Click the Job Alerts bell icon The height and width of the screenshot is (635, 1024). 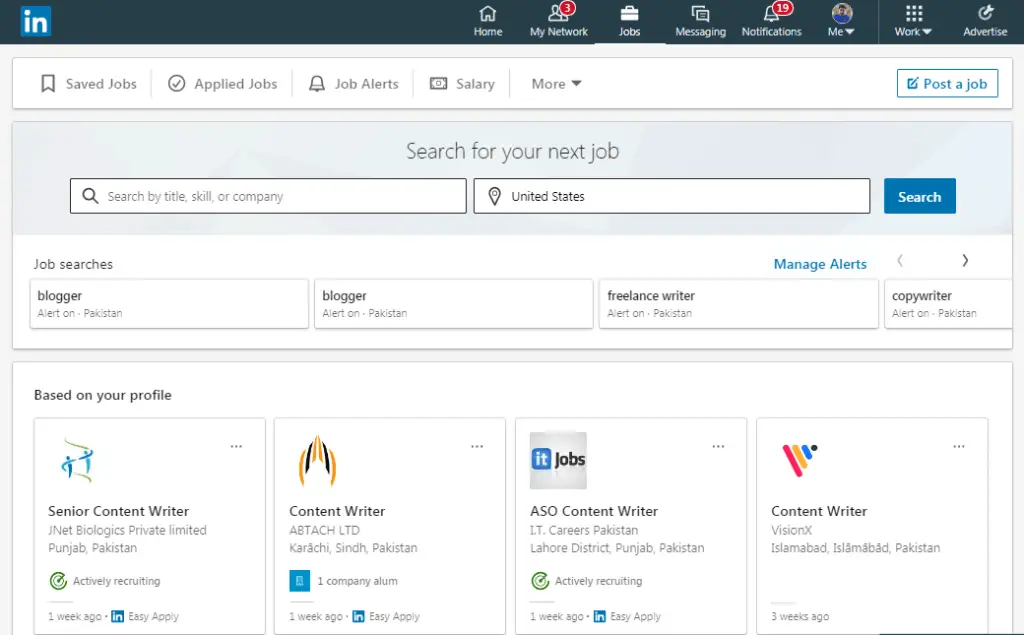tap(317, 84)
